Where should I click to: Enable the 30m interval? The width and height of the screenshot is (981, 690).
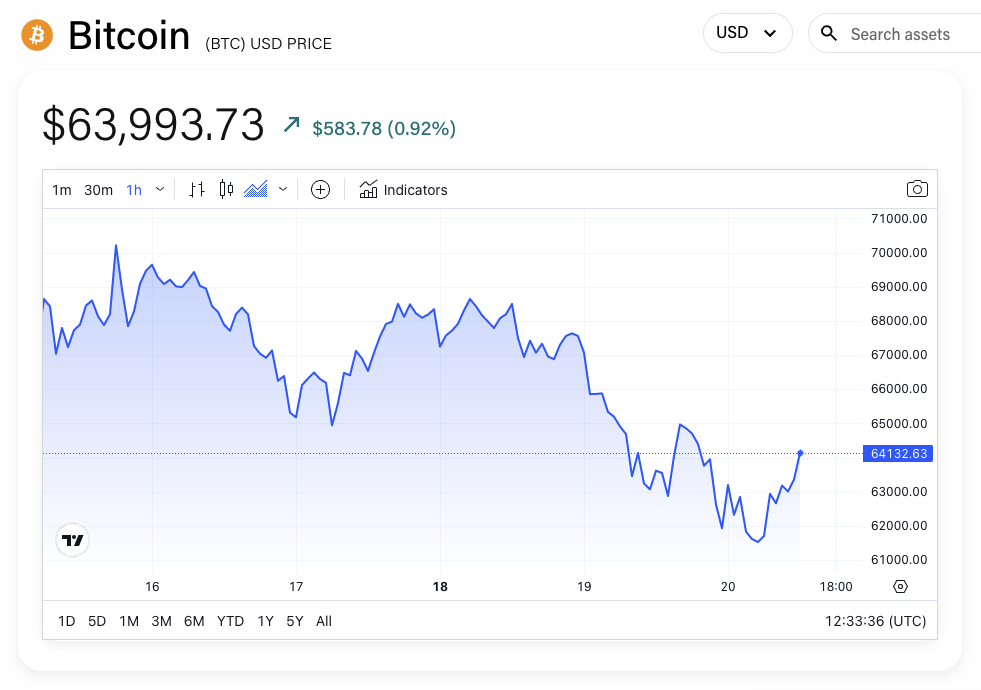pos(98,189)
